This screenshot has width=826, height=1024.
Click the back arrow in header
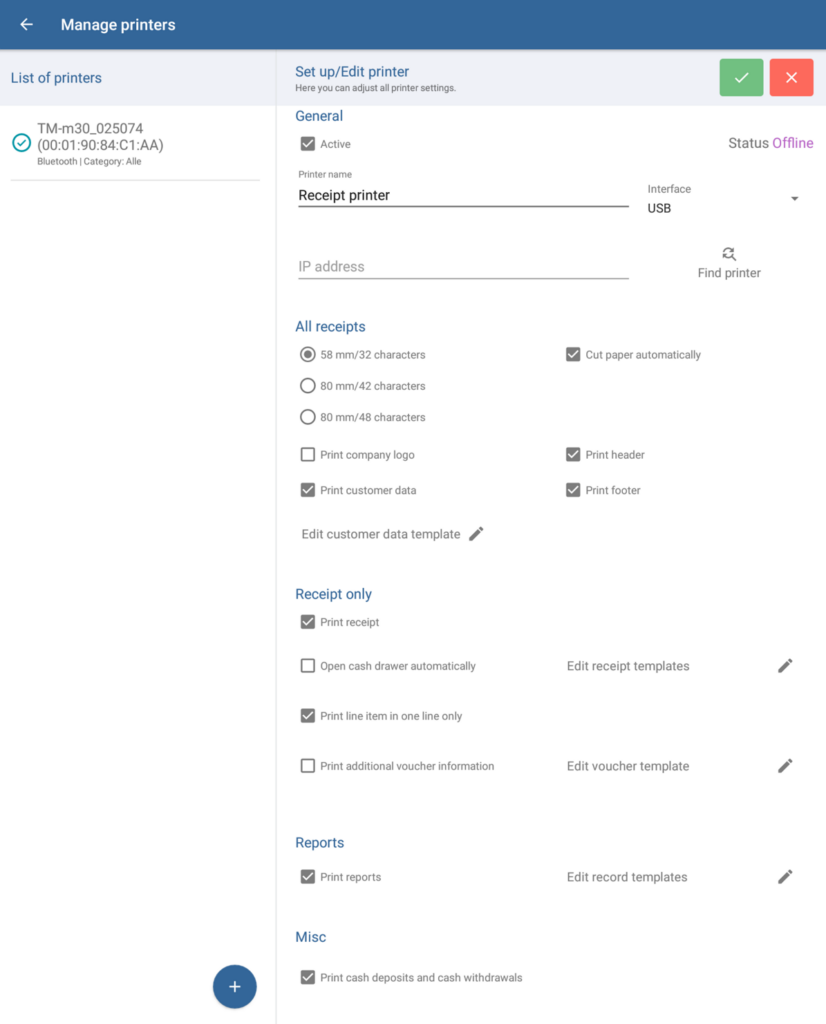tap(27, 25)
